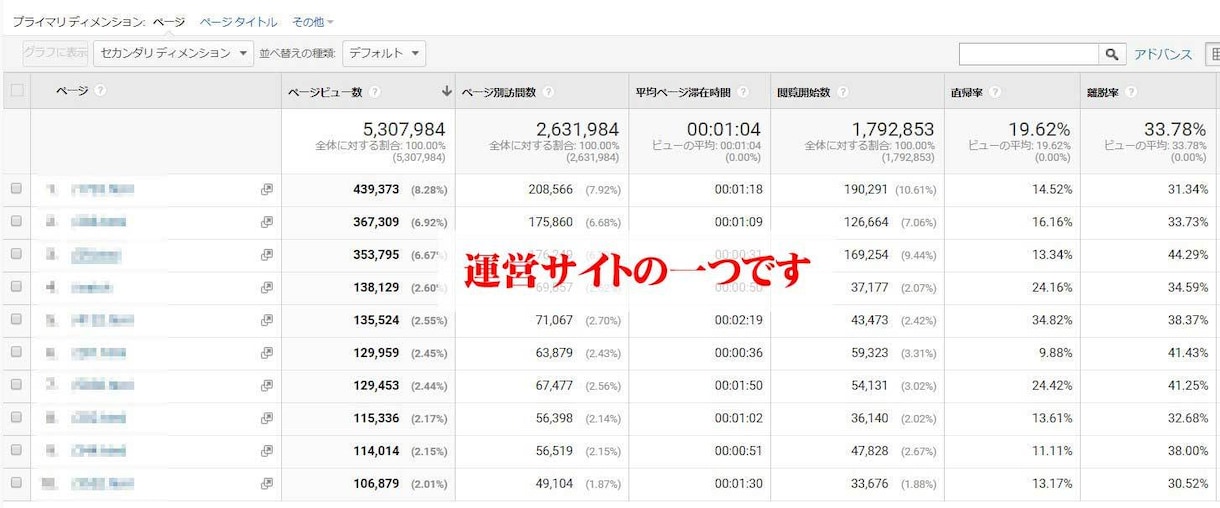Click the sort arrow on ページビュー数
This screenshot has height=508, width=1220.
point(446,92)
